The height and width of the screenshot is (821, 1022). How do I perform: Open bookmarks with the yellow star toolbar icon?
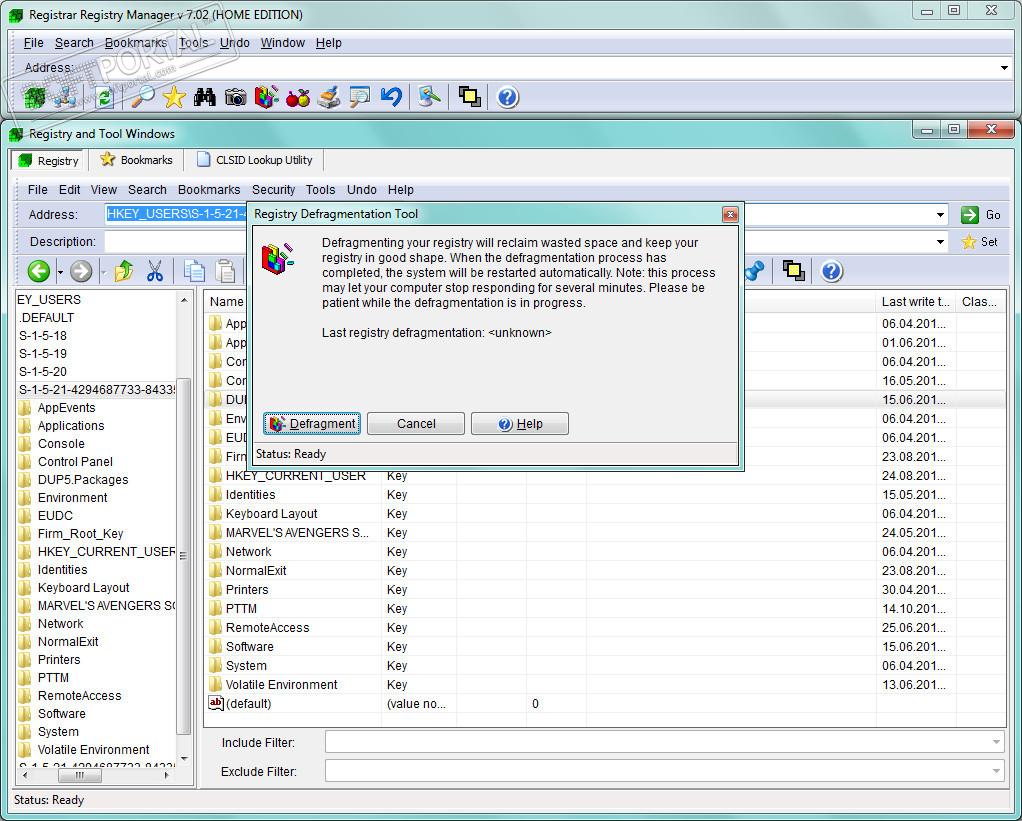174,98
